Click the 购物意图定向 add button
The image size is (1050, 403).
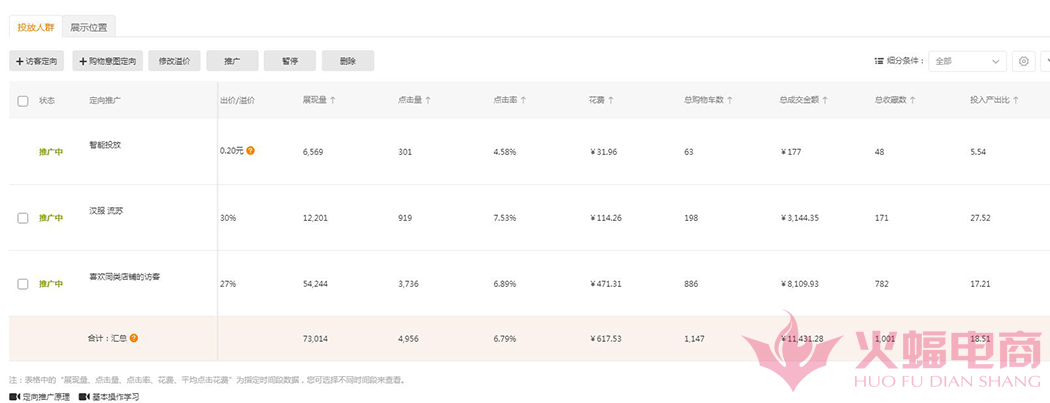[107, 61]
